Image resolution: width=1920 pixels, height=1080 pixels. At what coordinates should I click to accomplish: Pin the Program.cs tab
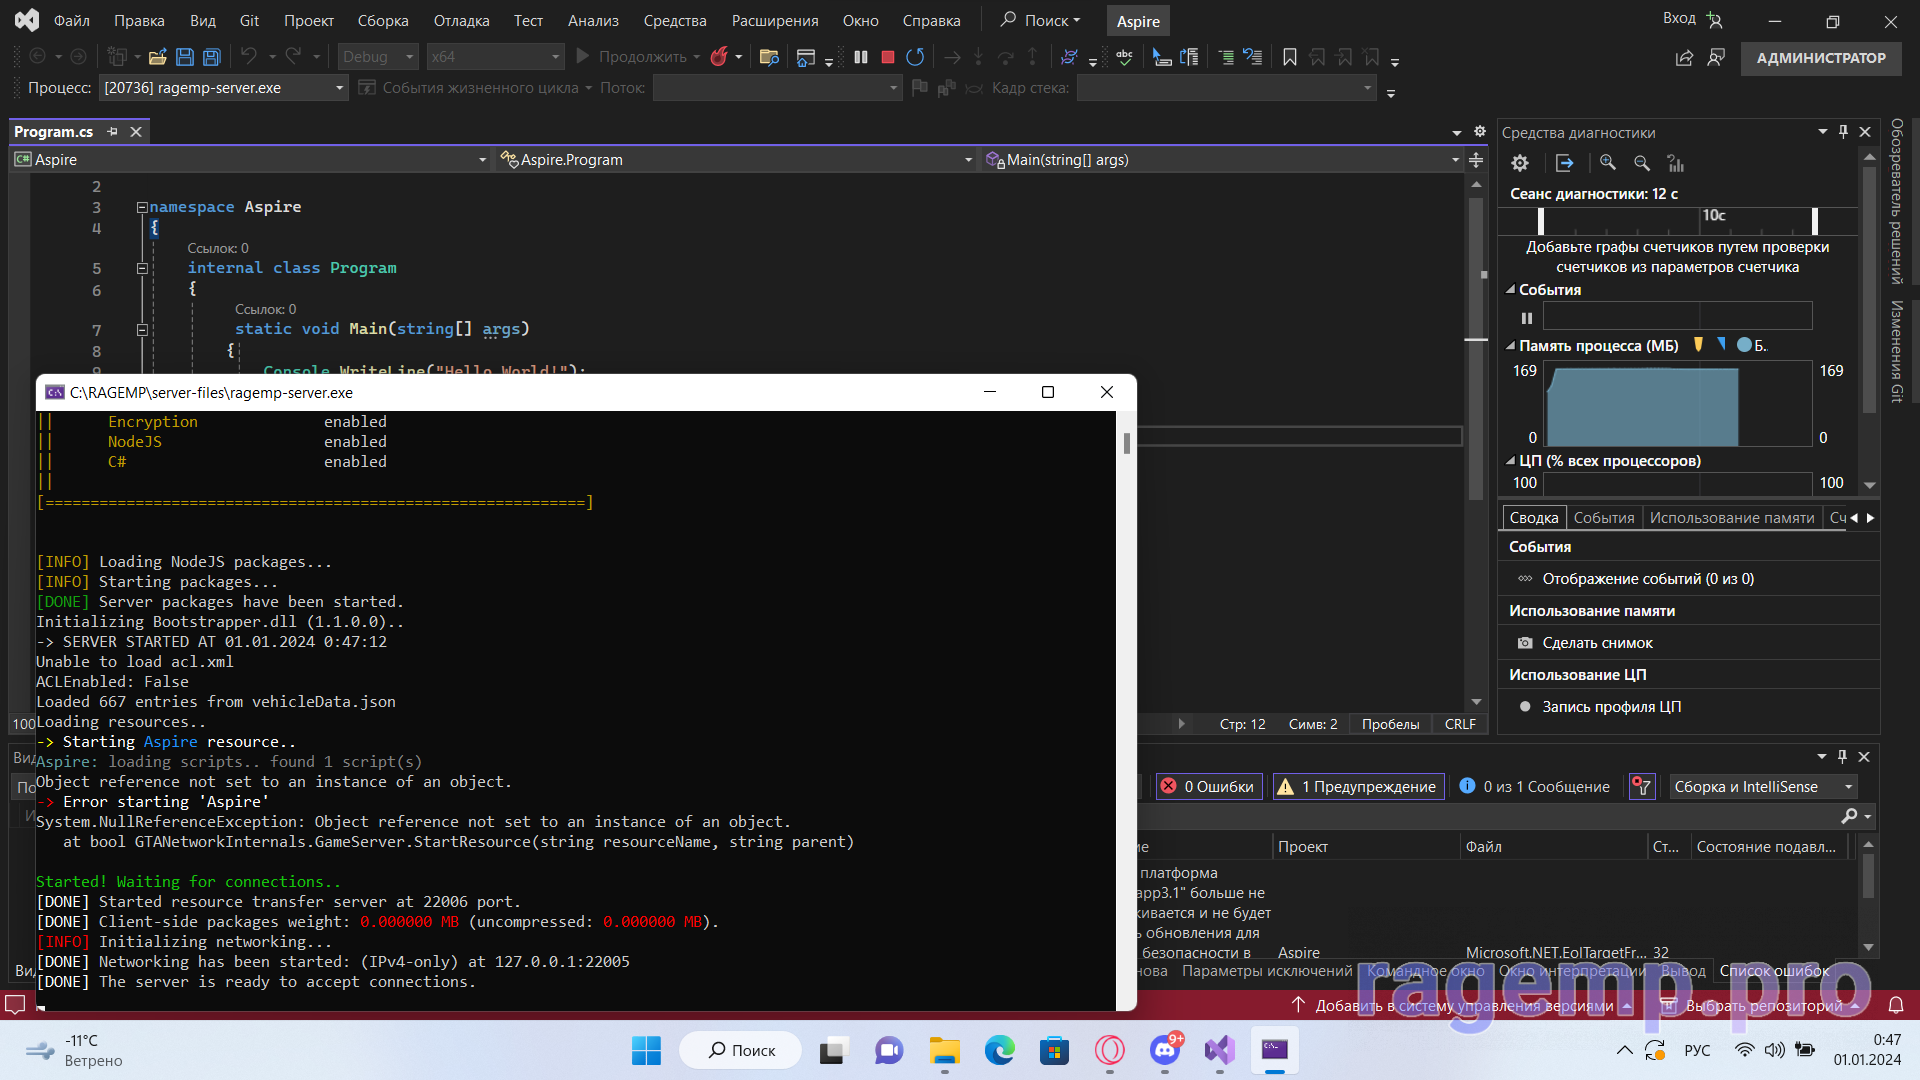[x=112, y=132]
